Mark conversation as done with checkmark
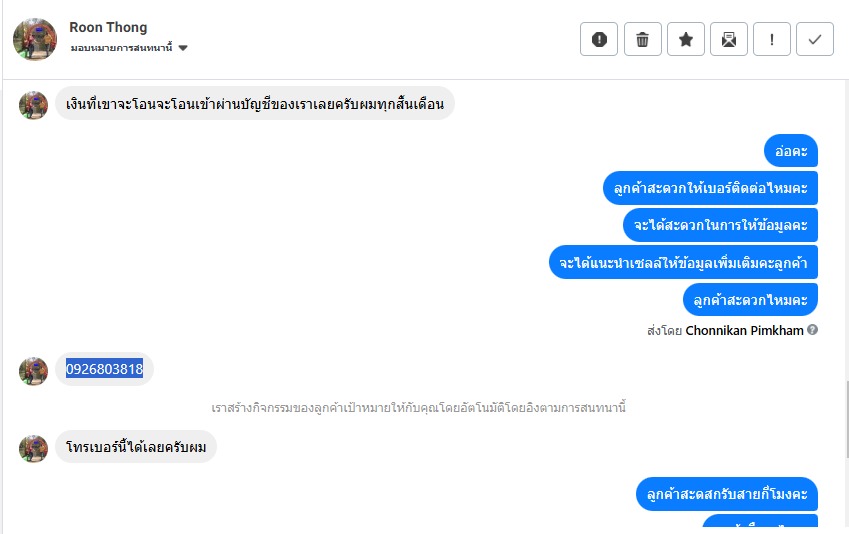The width and height of the screenshot is (849, 534). tap(815, 39)
